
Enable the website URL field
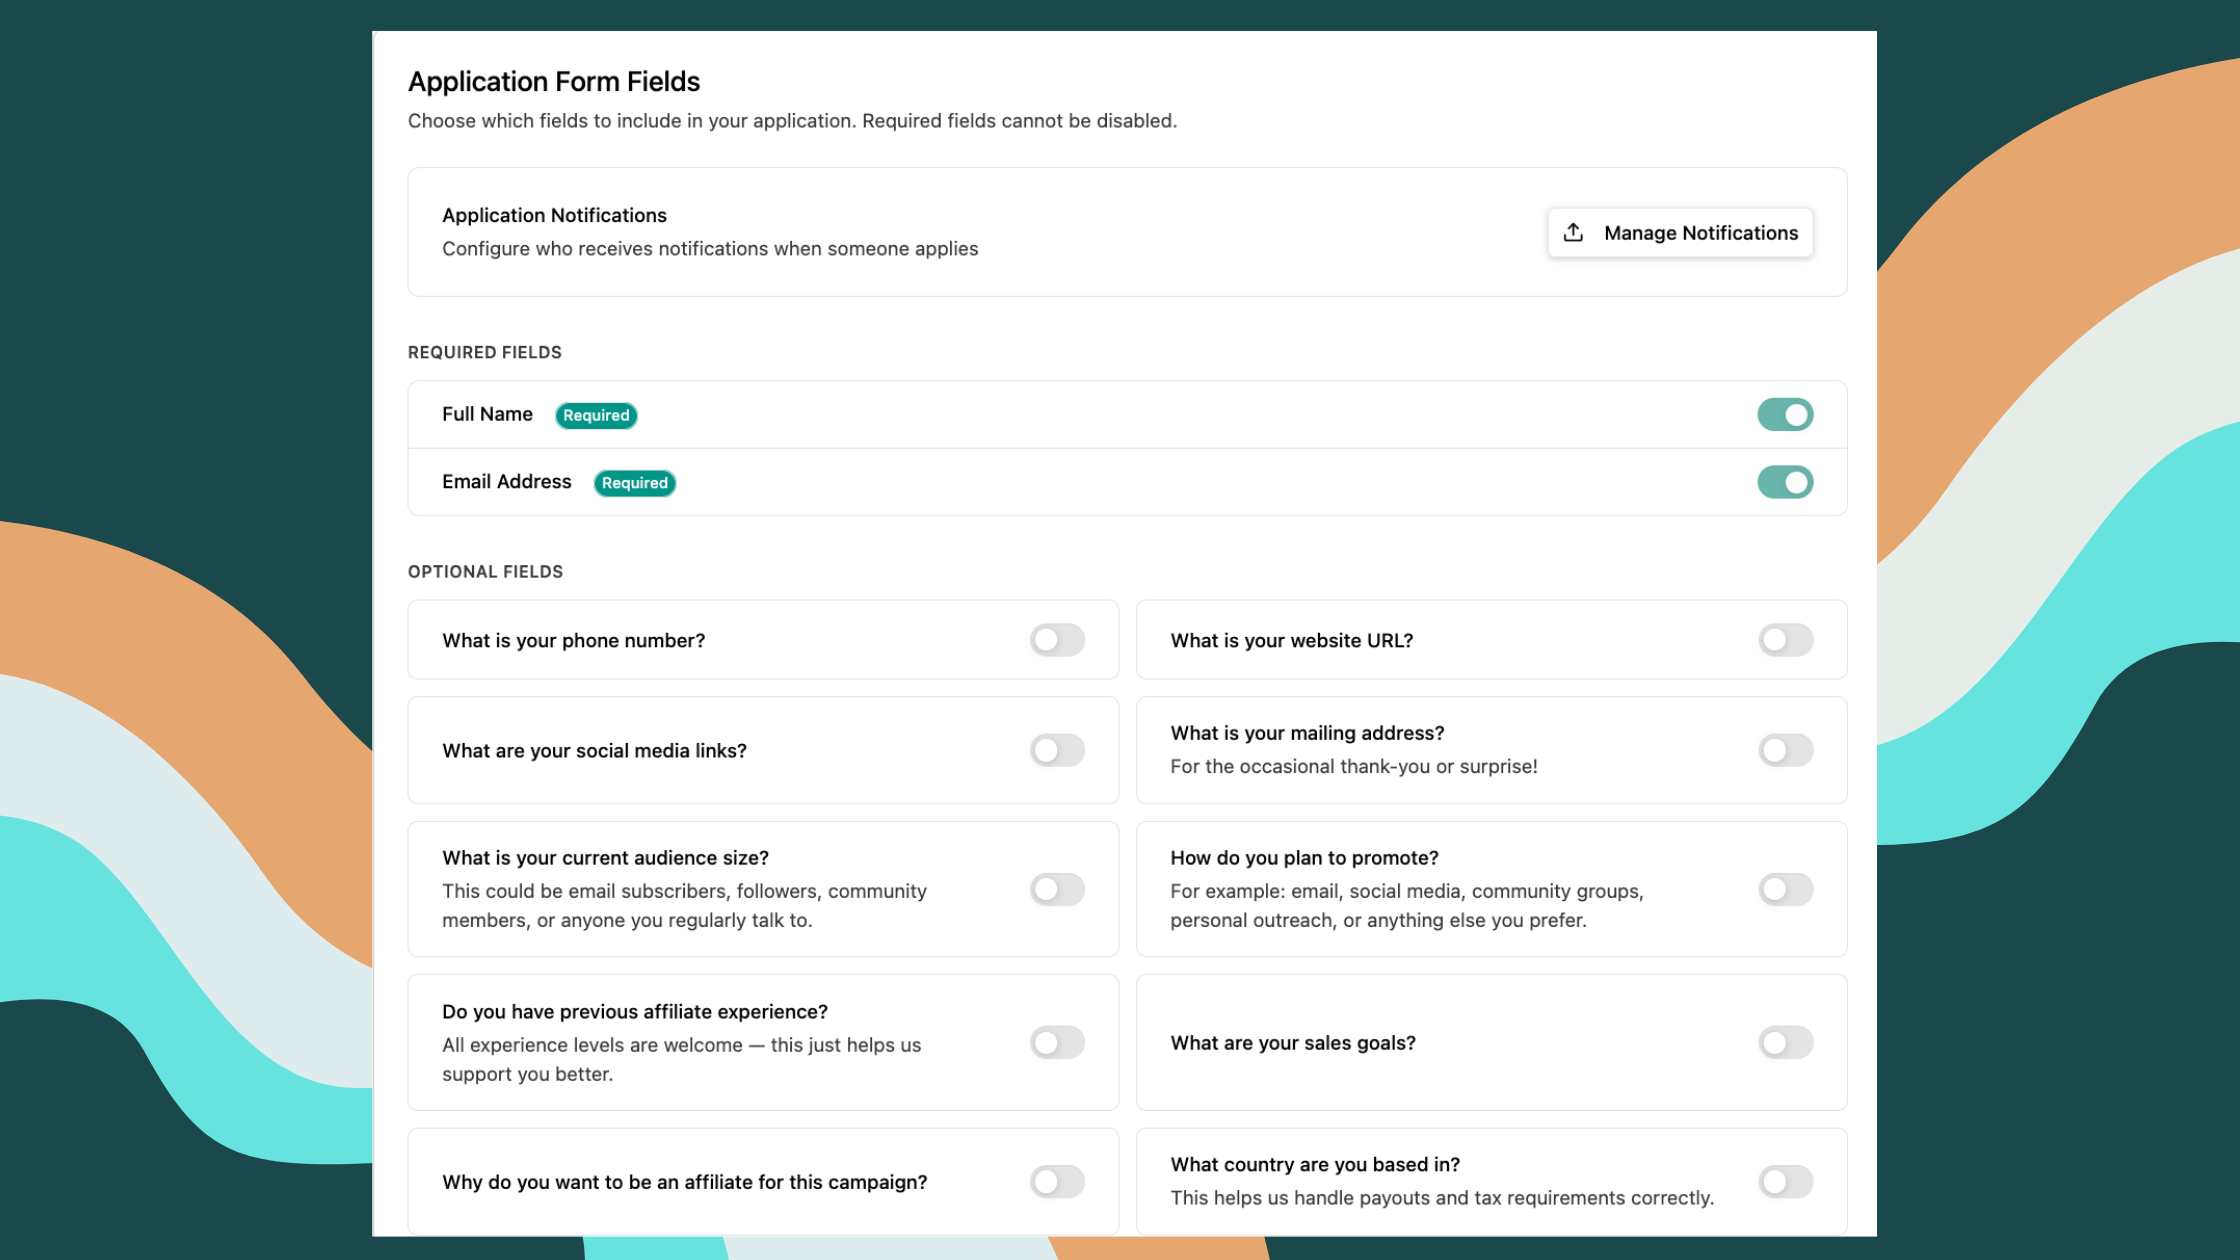[x=1785, y=640]
